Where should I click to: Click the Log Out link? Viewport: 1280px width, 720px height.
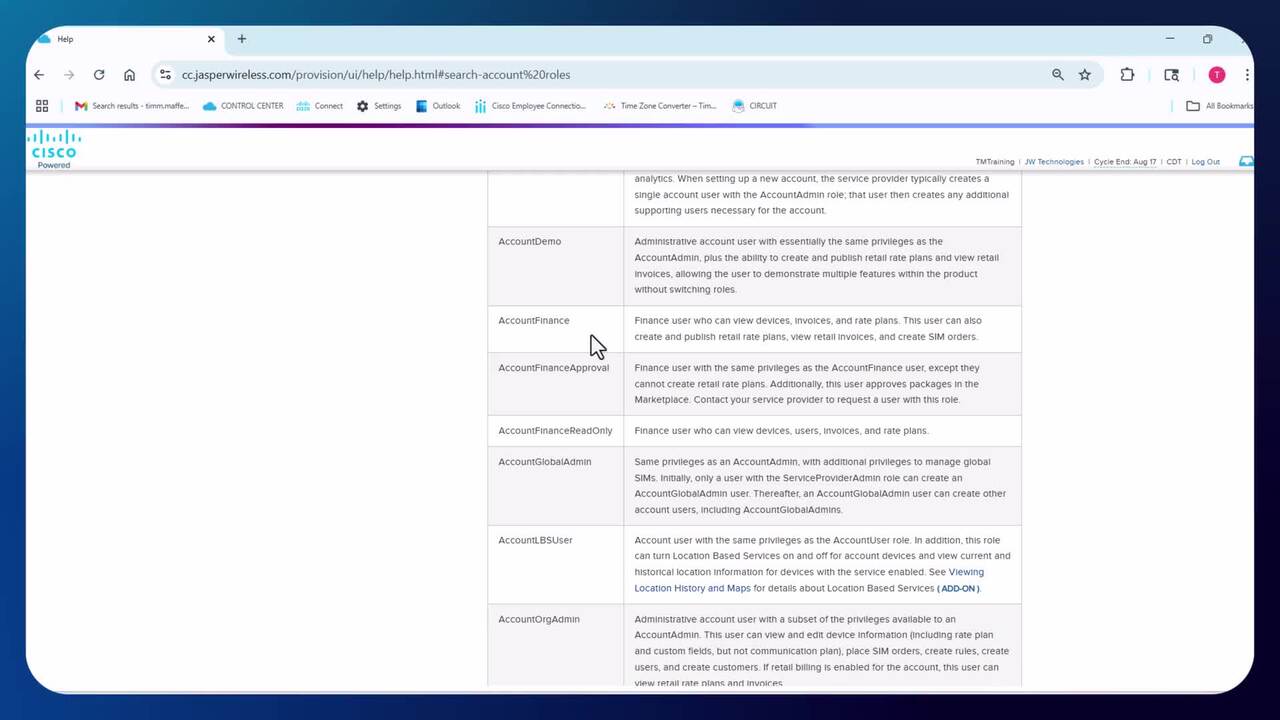1205,162
